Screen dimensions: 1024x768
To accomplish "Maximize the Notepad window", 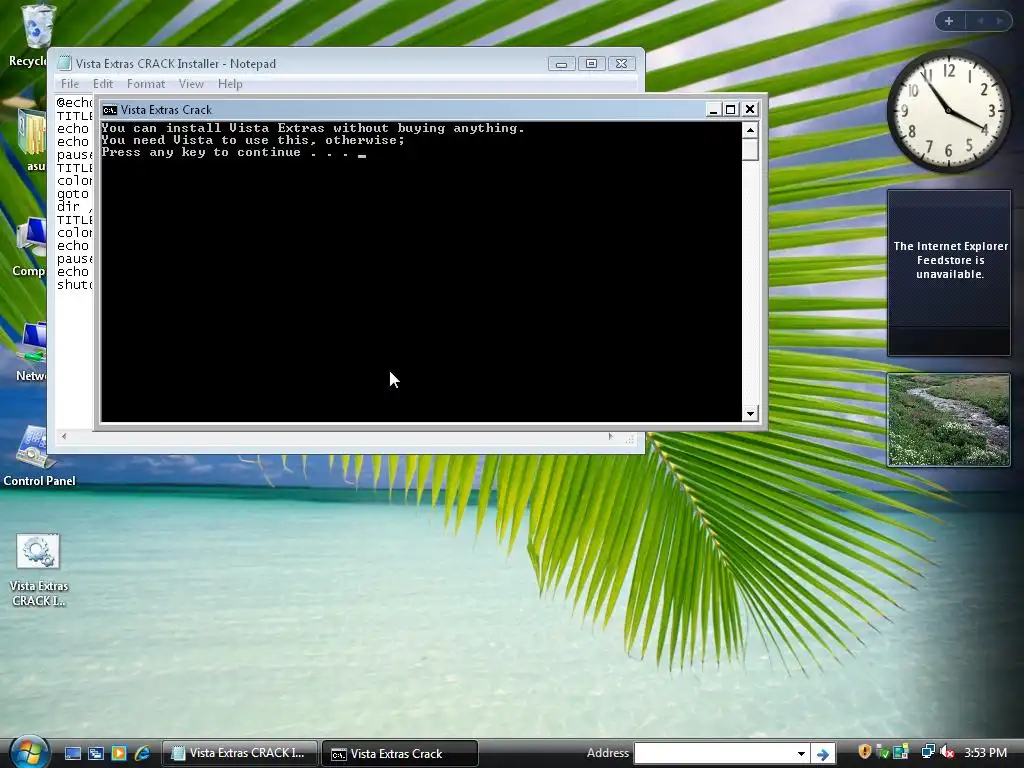I will click(x=591, y=64).
